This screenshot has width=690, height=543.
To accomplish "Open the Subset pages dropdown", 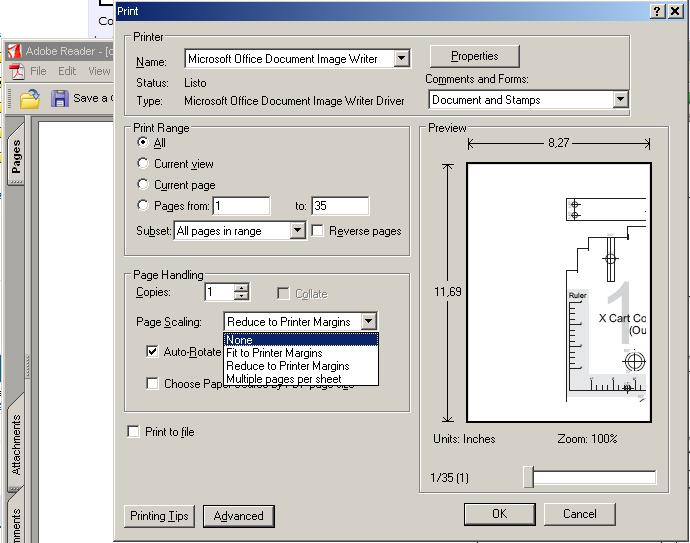I will 297,231.
